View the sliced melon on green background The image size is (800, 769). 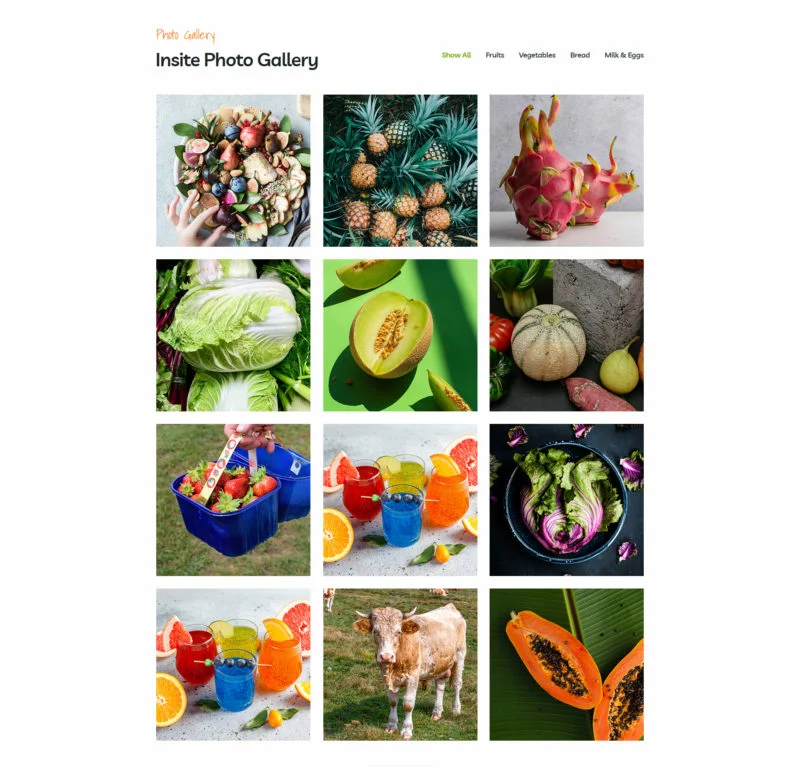point(400,335)
